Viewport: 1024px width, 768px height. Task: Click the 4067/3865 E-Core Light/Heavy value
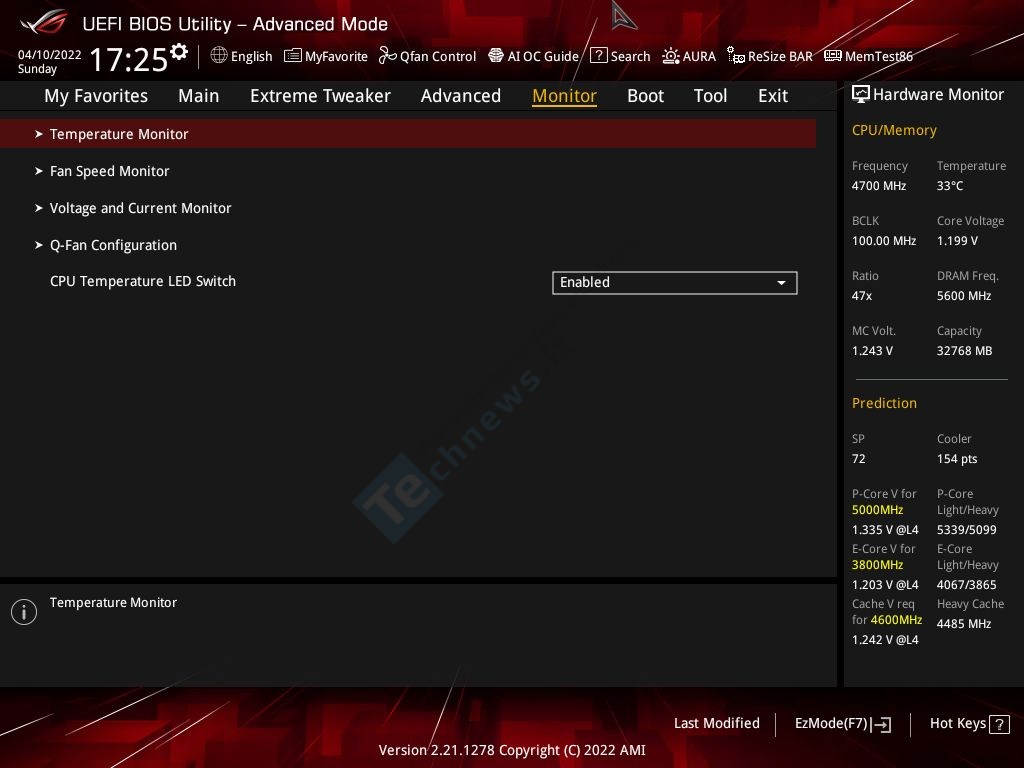tap(967, 584)
